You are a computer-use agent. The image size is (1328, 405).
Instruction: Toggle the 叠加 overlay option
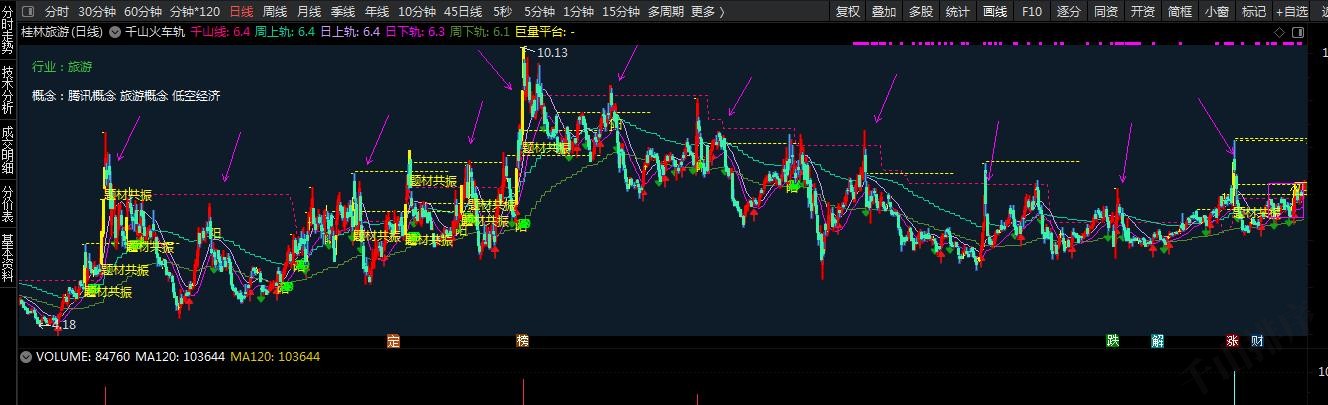(x=884, y=12)
